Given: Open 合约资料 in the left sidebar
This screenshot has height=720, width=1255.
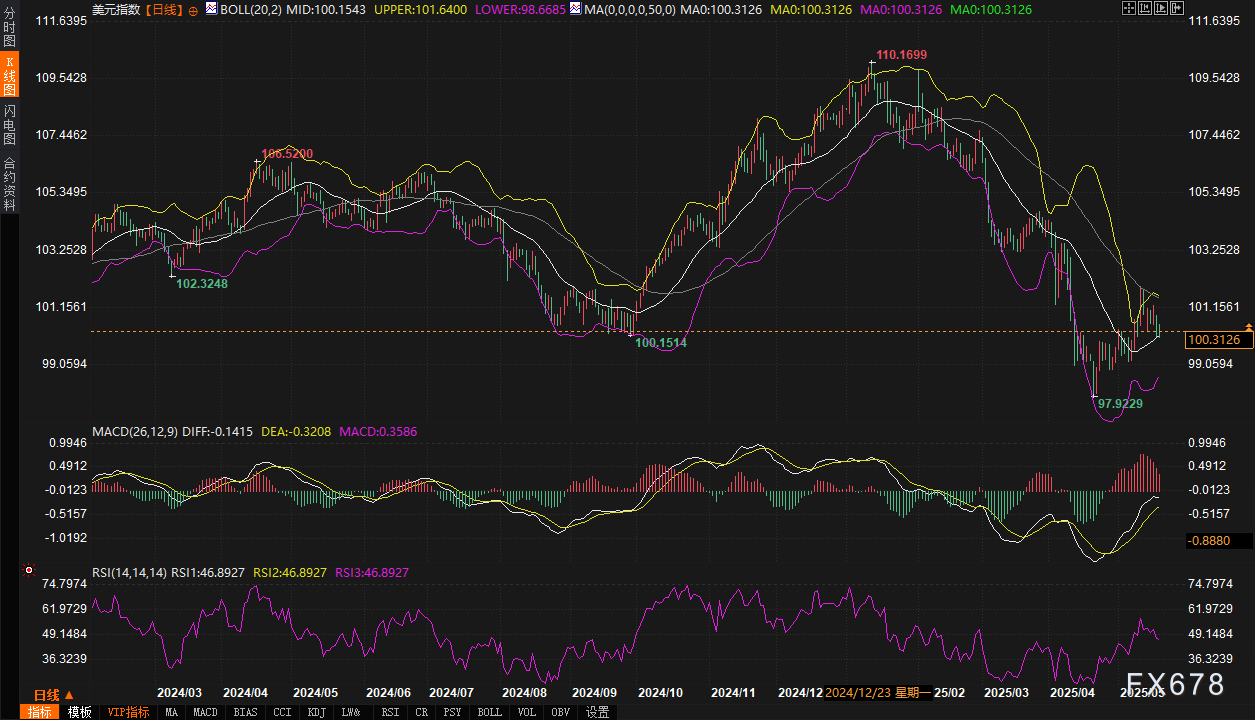Looking at the screenshot, I should click(9, 183).
